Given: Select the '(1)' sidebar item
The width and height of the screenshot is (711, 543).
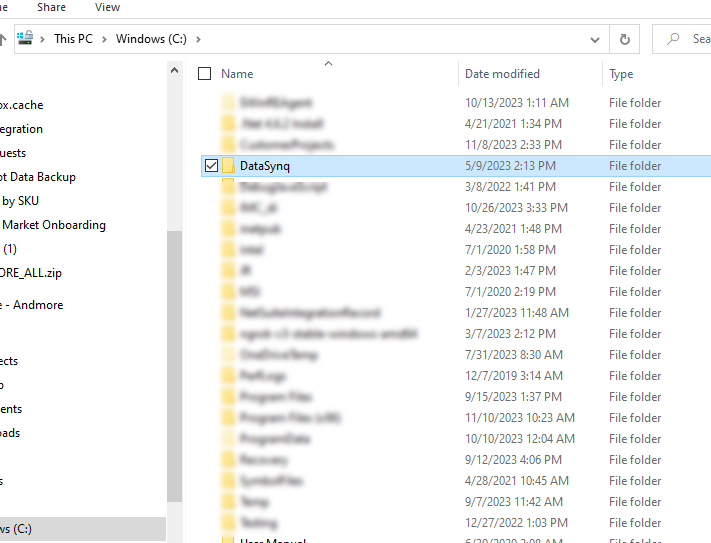Looking at the screenshot, I should [10, 249].
